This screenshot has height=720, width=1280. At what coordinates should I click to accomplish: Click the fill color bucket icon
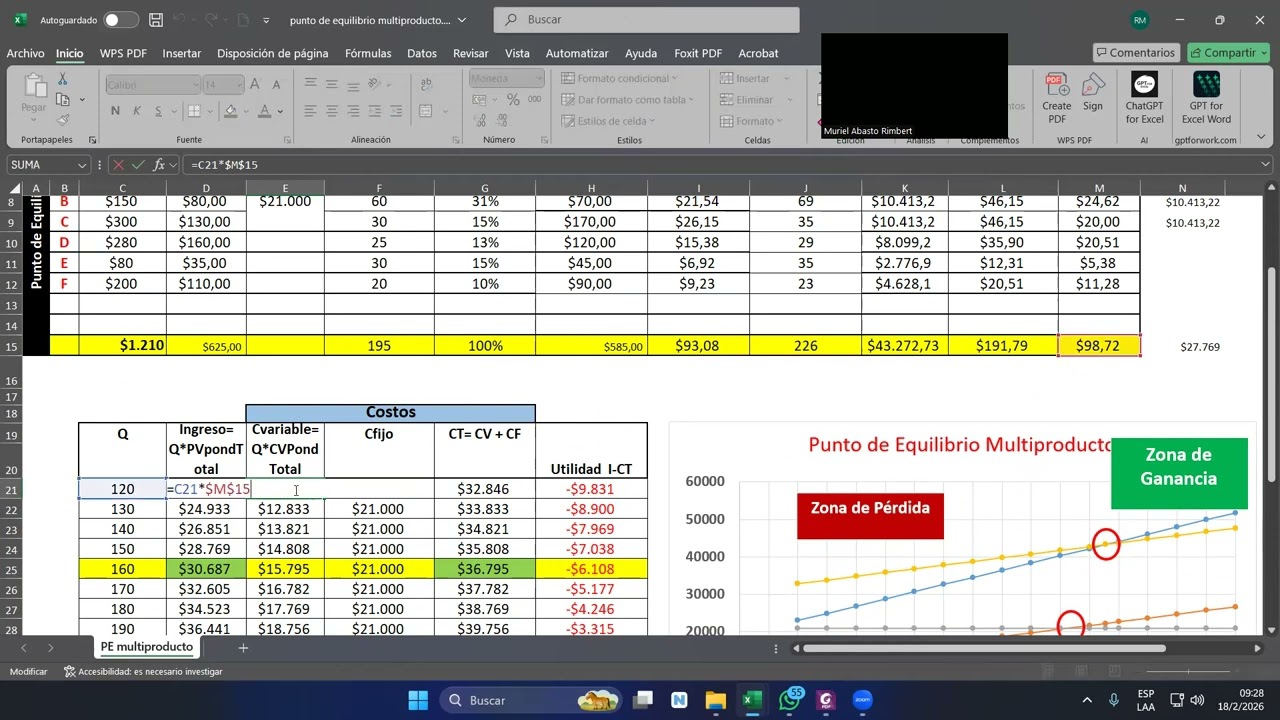tap(231, 111)
